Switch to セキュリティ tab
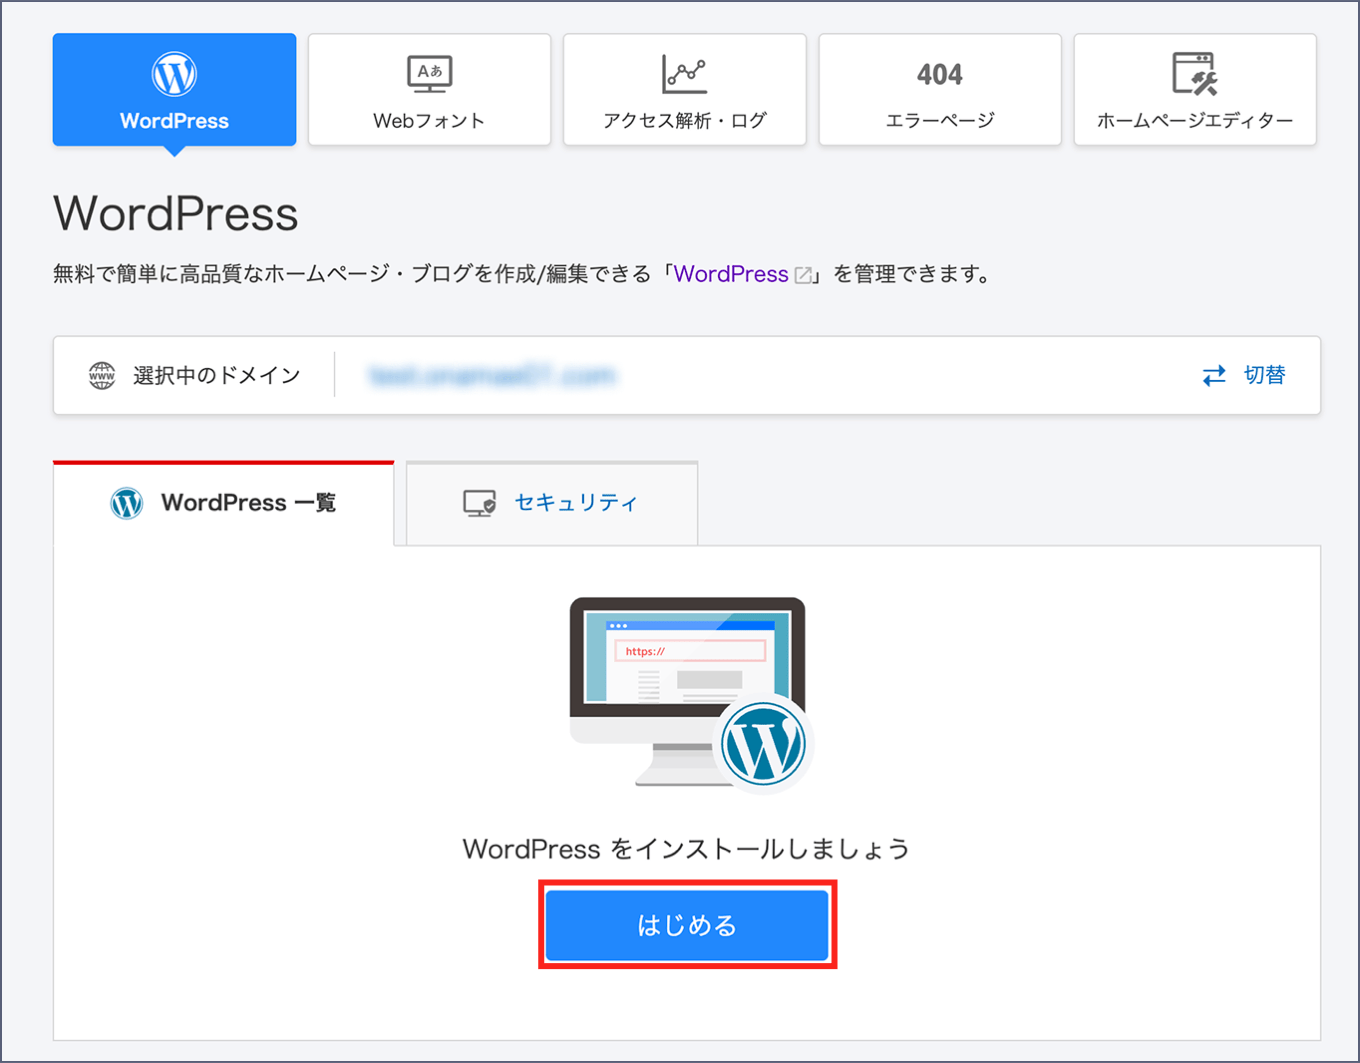 552,503
